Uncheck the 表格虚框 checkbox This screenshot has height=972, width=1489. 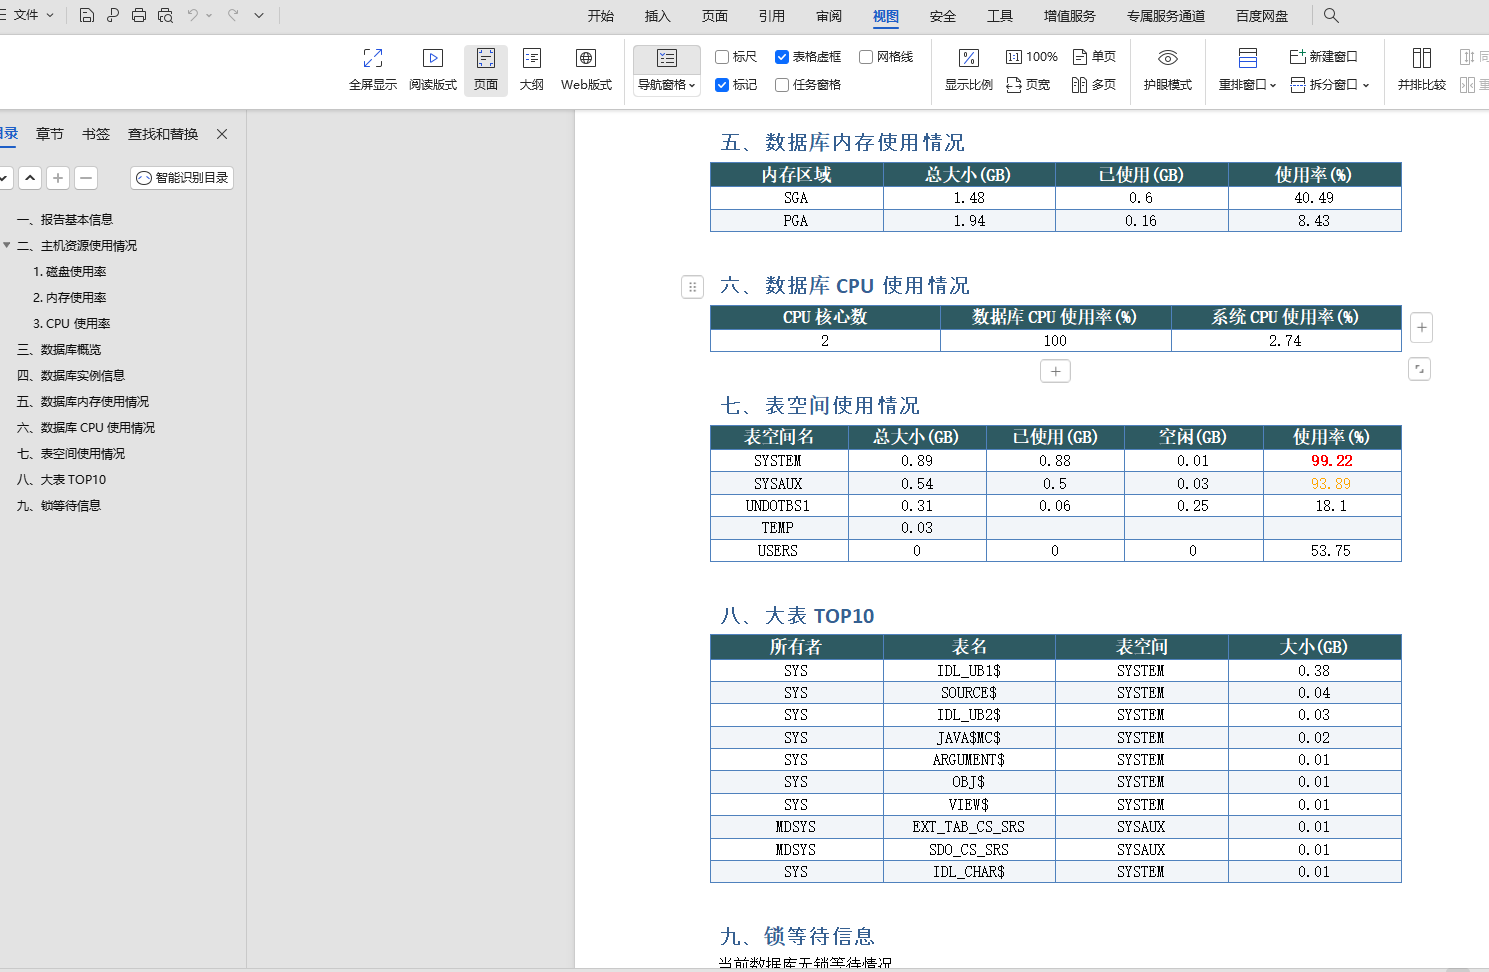782,57
